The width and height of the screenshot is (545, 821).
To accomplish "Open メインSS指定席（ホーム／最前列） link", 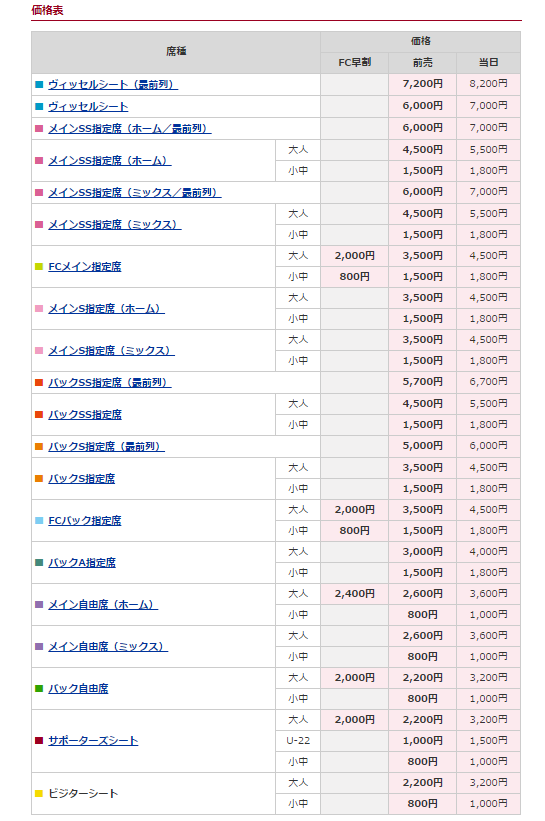I will tap(130, 128).
